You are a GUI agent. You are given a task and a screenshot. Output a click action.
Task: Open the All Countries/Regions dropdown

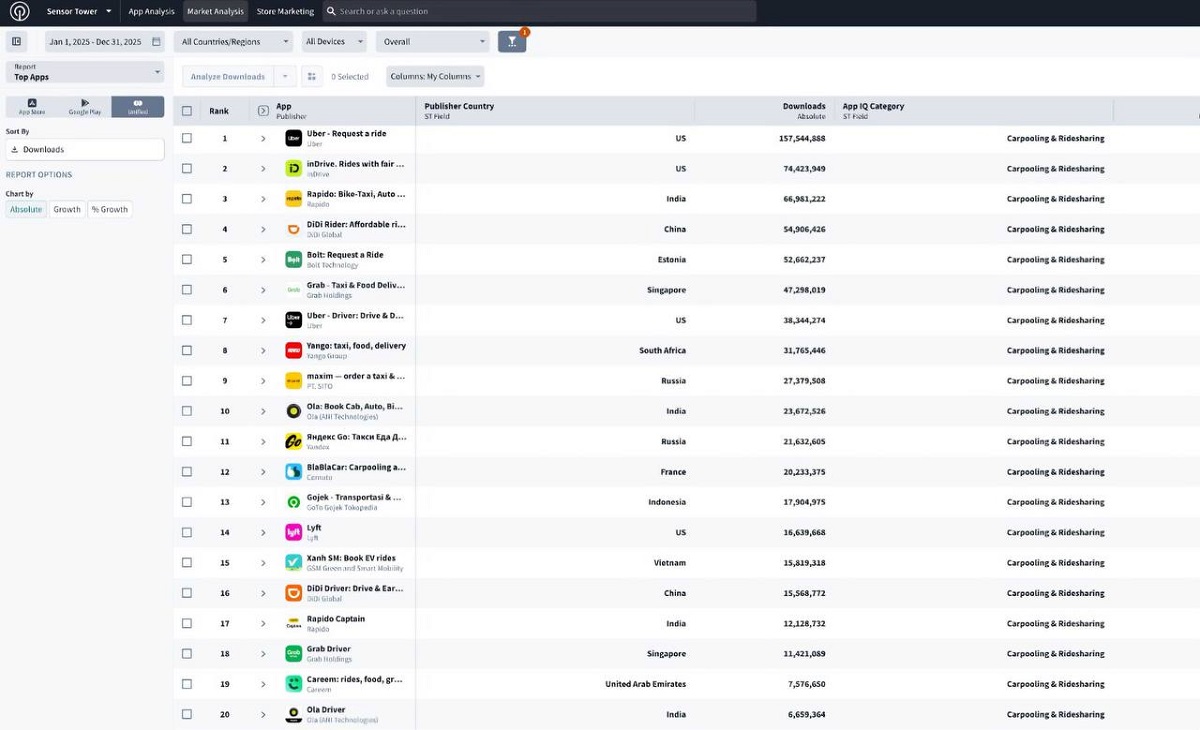pyautogui.click(x=233, y=42)
